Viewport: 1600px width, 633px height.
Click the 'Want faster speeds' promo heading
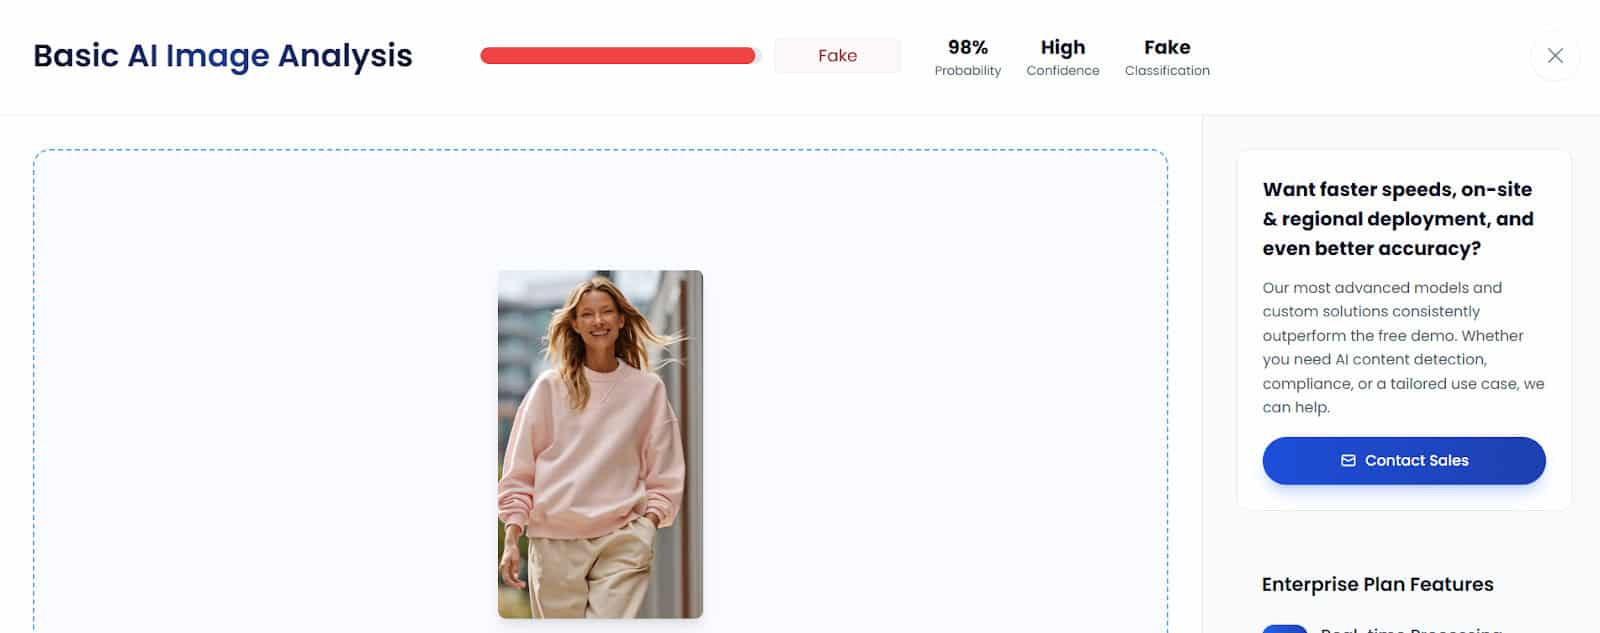(1398, 219)
